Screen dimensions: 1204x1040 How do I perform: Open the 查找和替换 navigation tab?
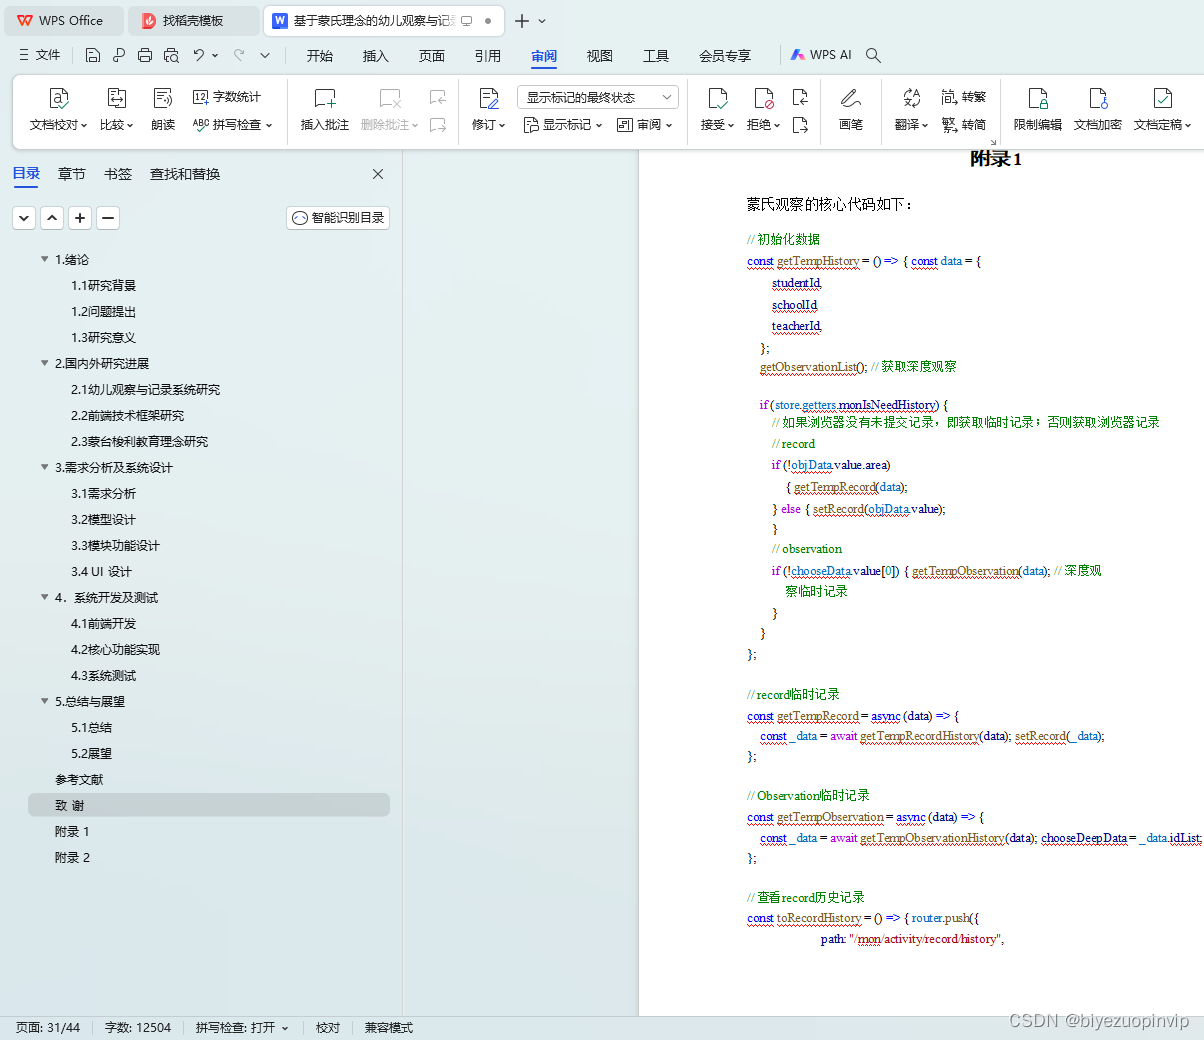coord(185,174)
